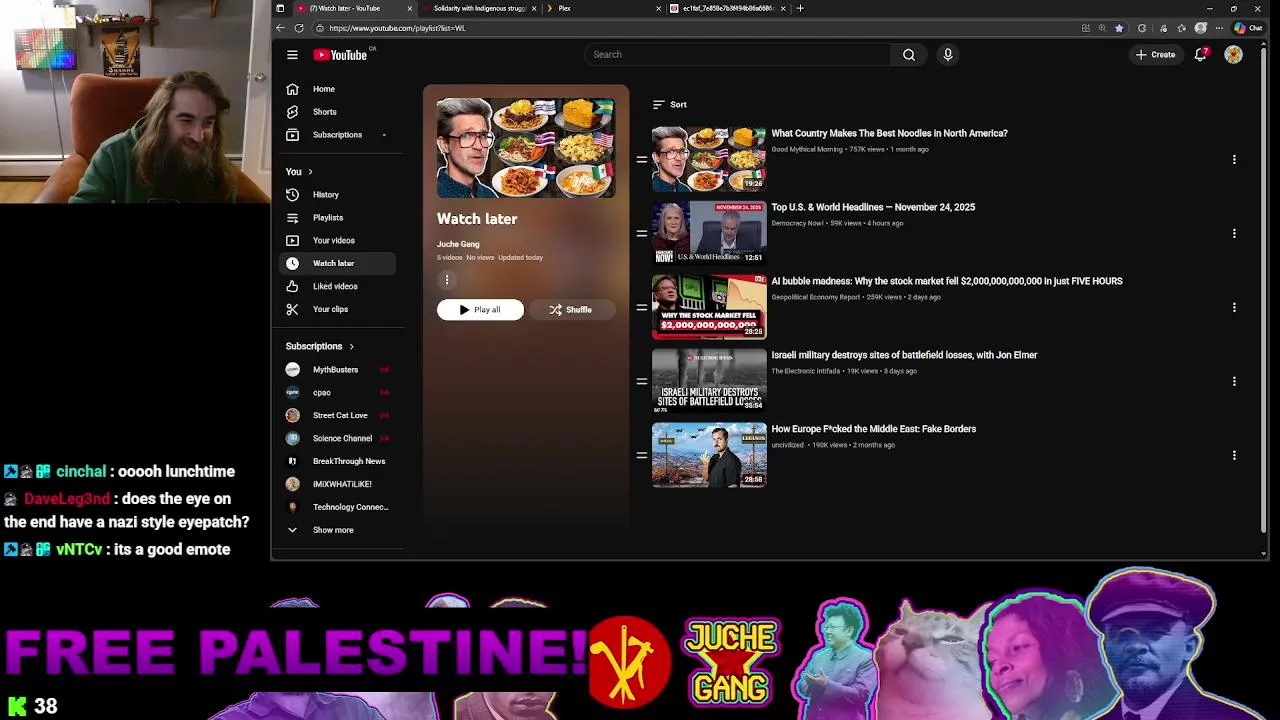Open options menu for How Europe video
The image size is (1280, 720).
coord(1234,455)
